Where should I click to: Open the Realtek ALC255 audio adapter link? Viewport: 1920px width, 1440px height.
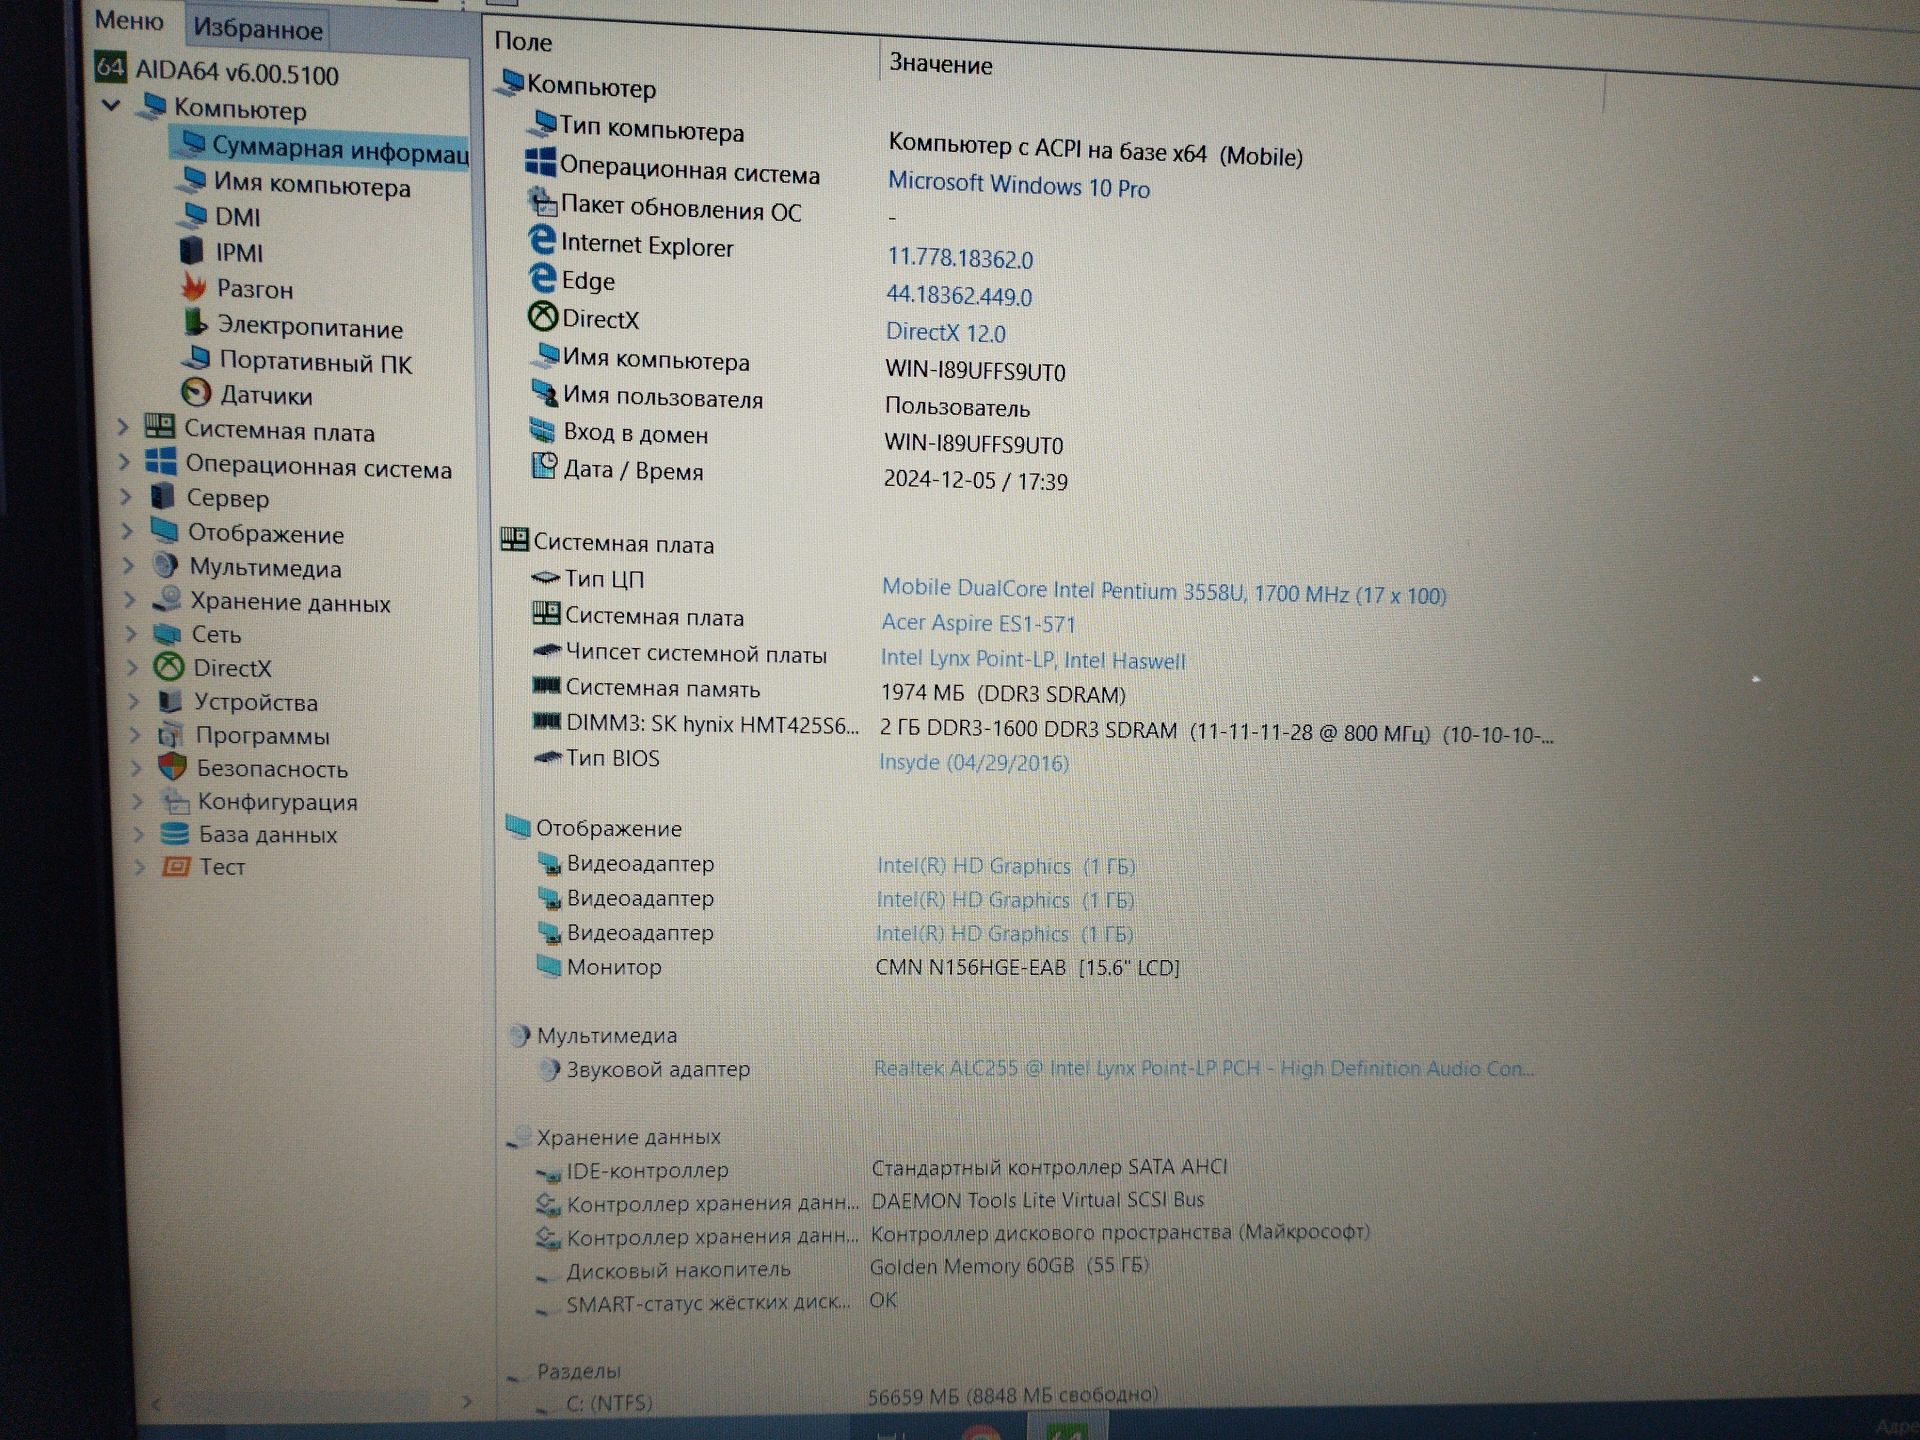[1204, 1068]
